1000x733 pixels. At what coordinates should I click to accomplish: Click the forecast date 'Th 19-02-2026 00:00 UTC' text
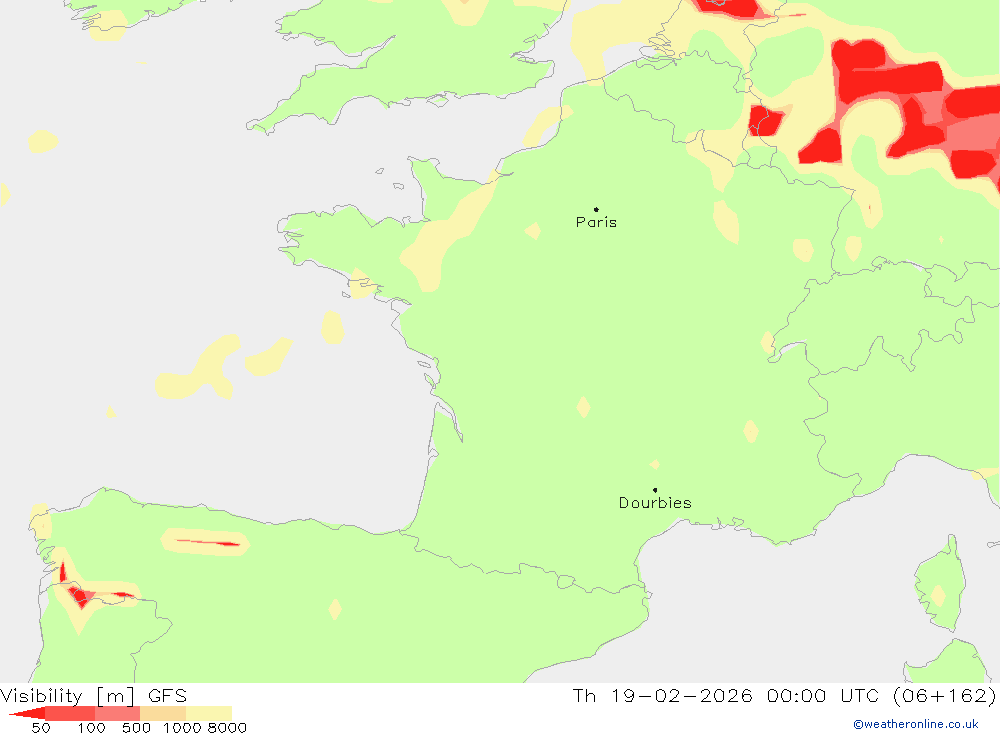click(726, 695)
